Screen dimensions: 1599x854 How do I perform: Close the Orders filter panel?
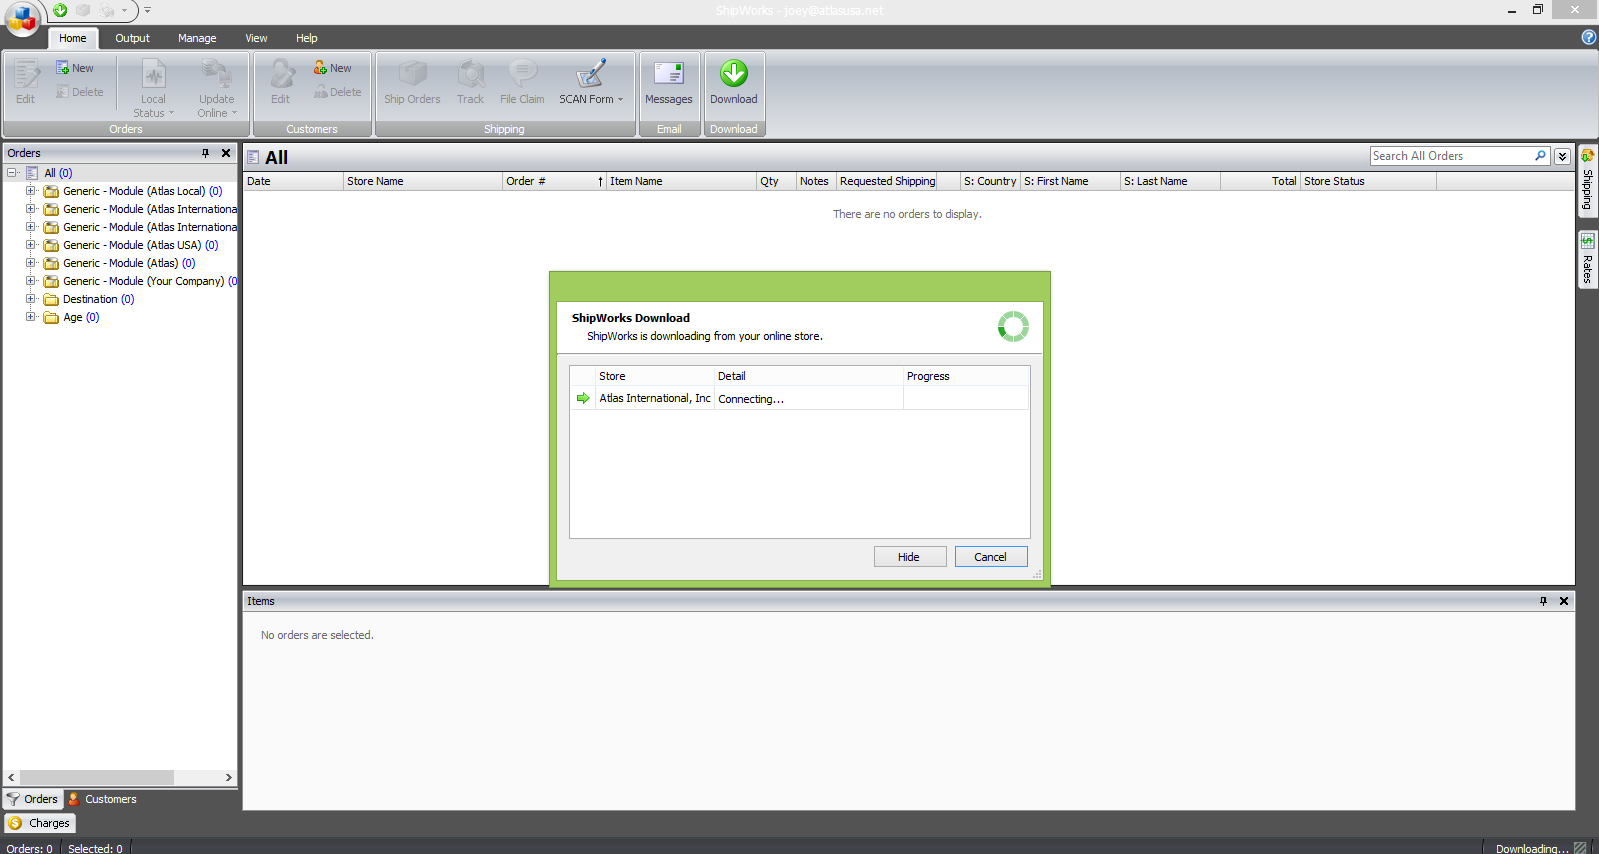226,153
